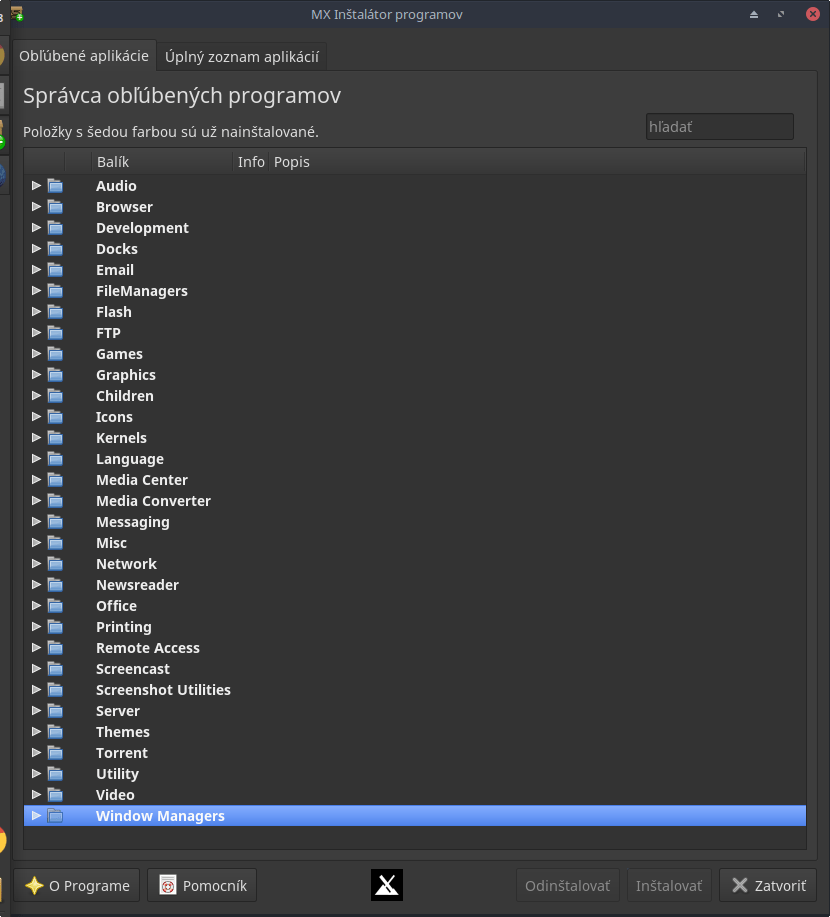Select the Office category label
830x917 pixels.
point(116,606)
